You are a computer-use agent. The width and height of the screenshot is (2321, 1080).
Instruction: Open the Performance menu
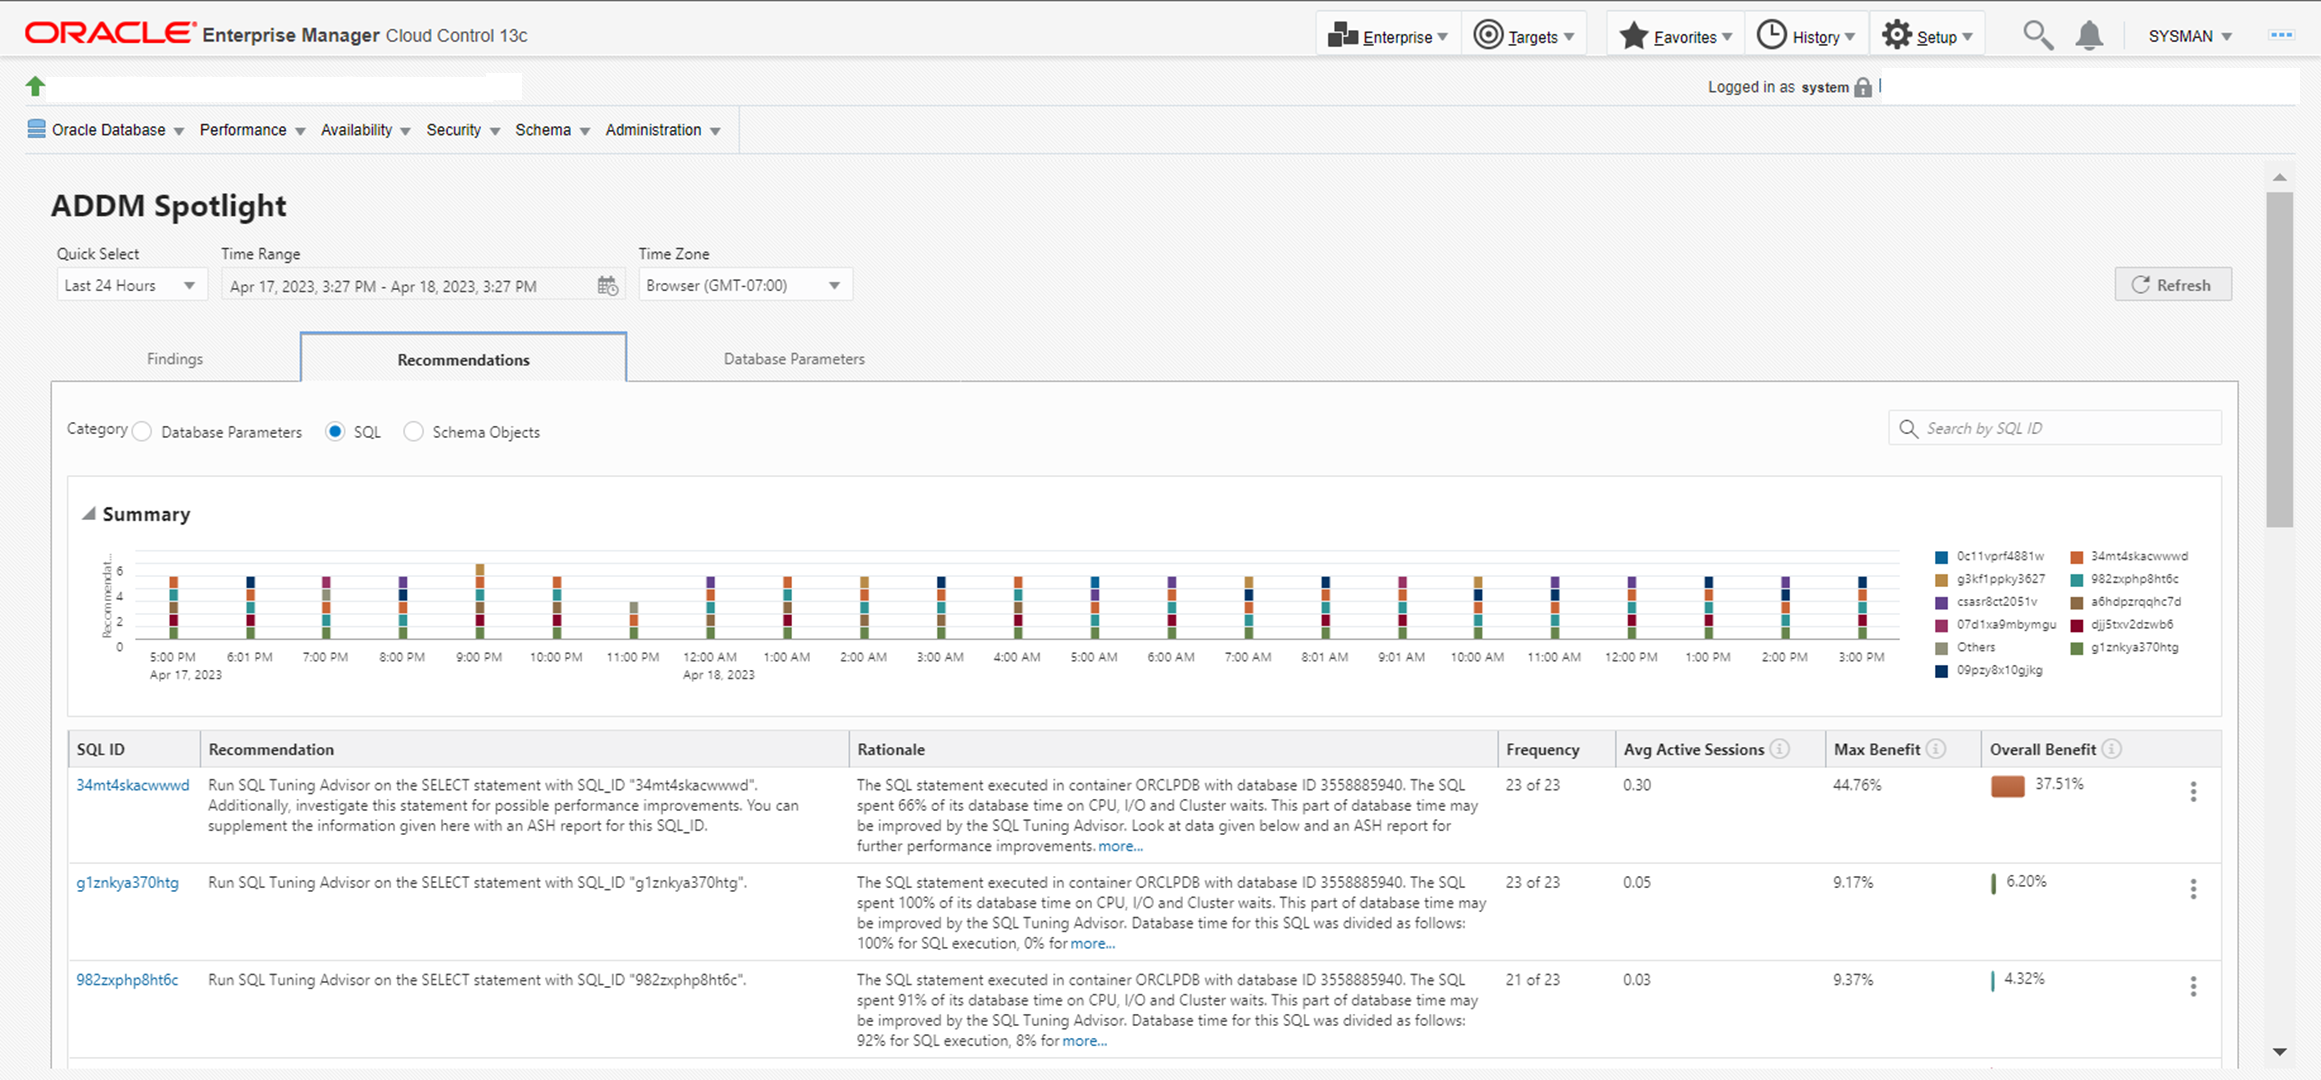252,130
